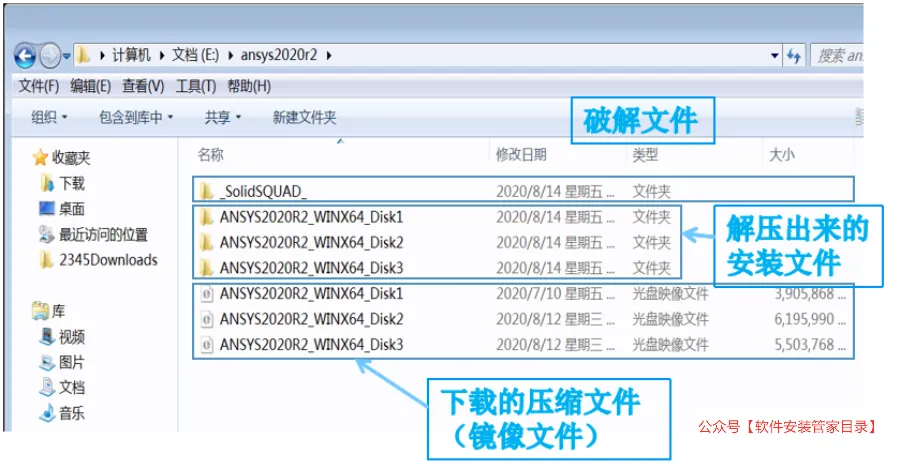This screenshot has height=469, width=900.
Task: Open the 帮助(H) menu
Action: 249,86
